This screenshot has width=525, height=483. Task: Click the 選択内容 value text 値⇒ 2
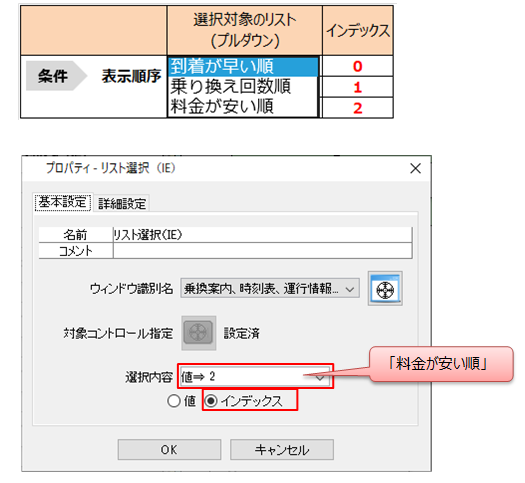[x=198, y=377]
